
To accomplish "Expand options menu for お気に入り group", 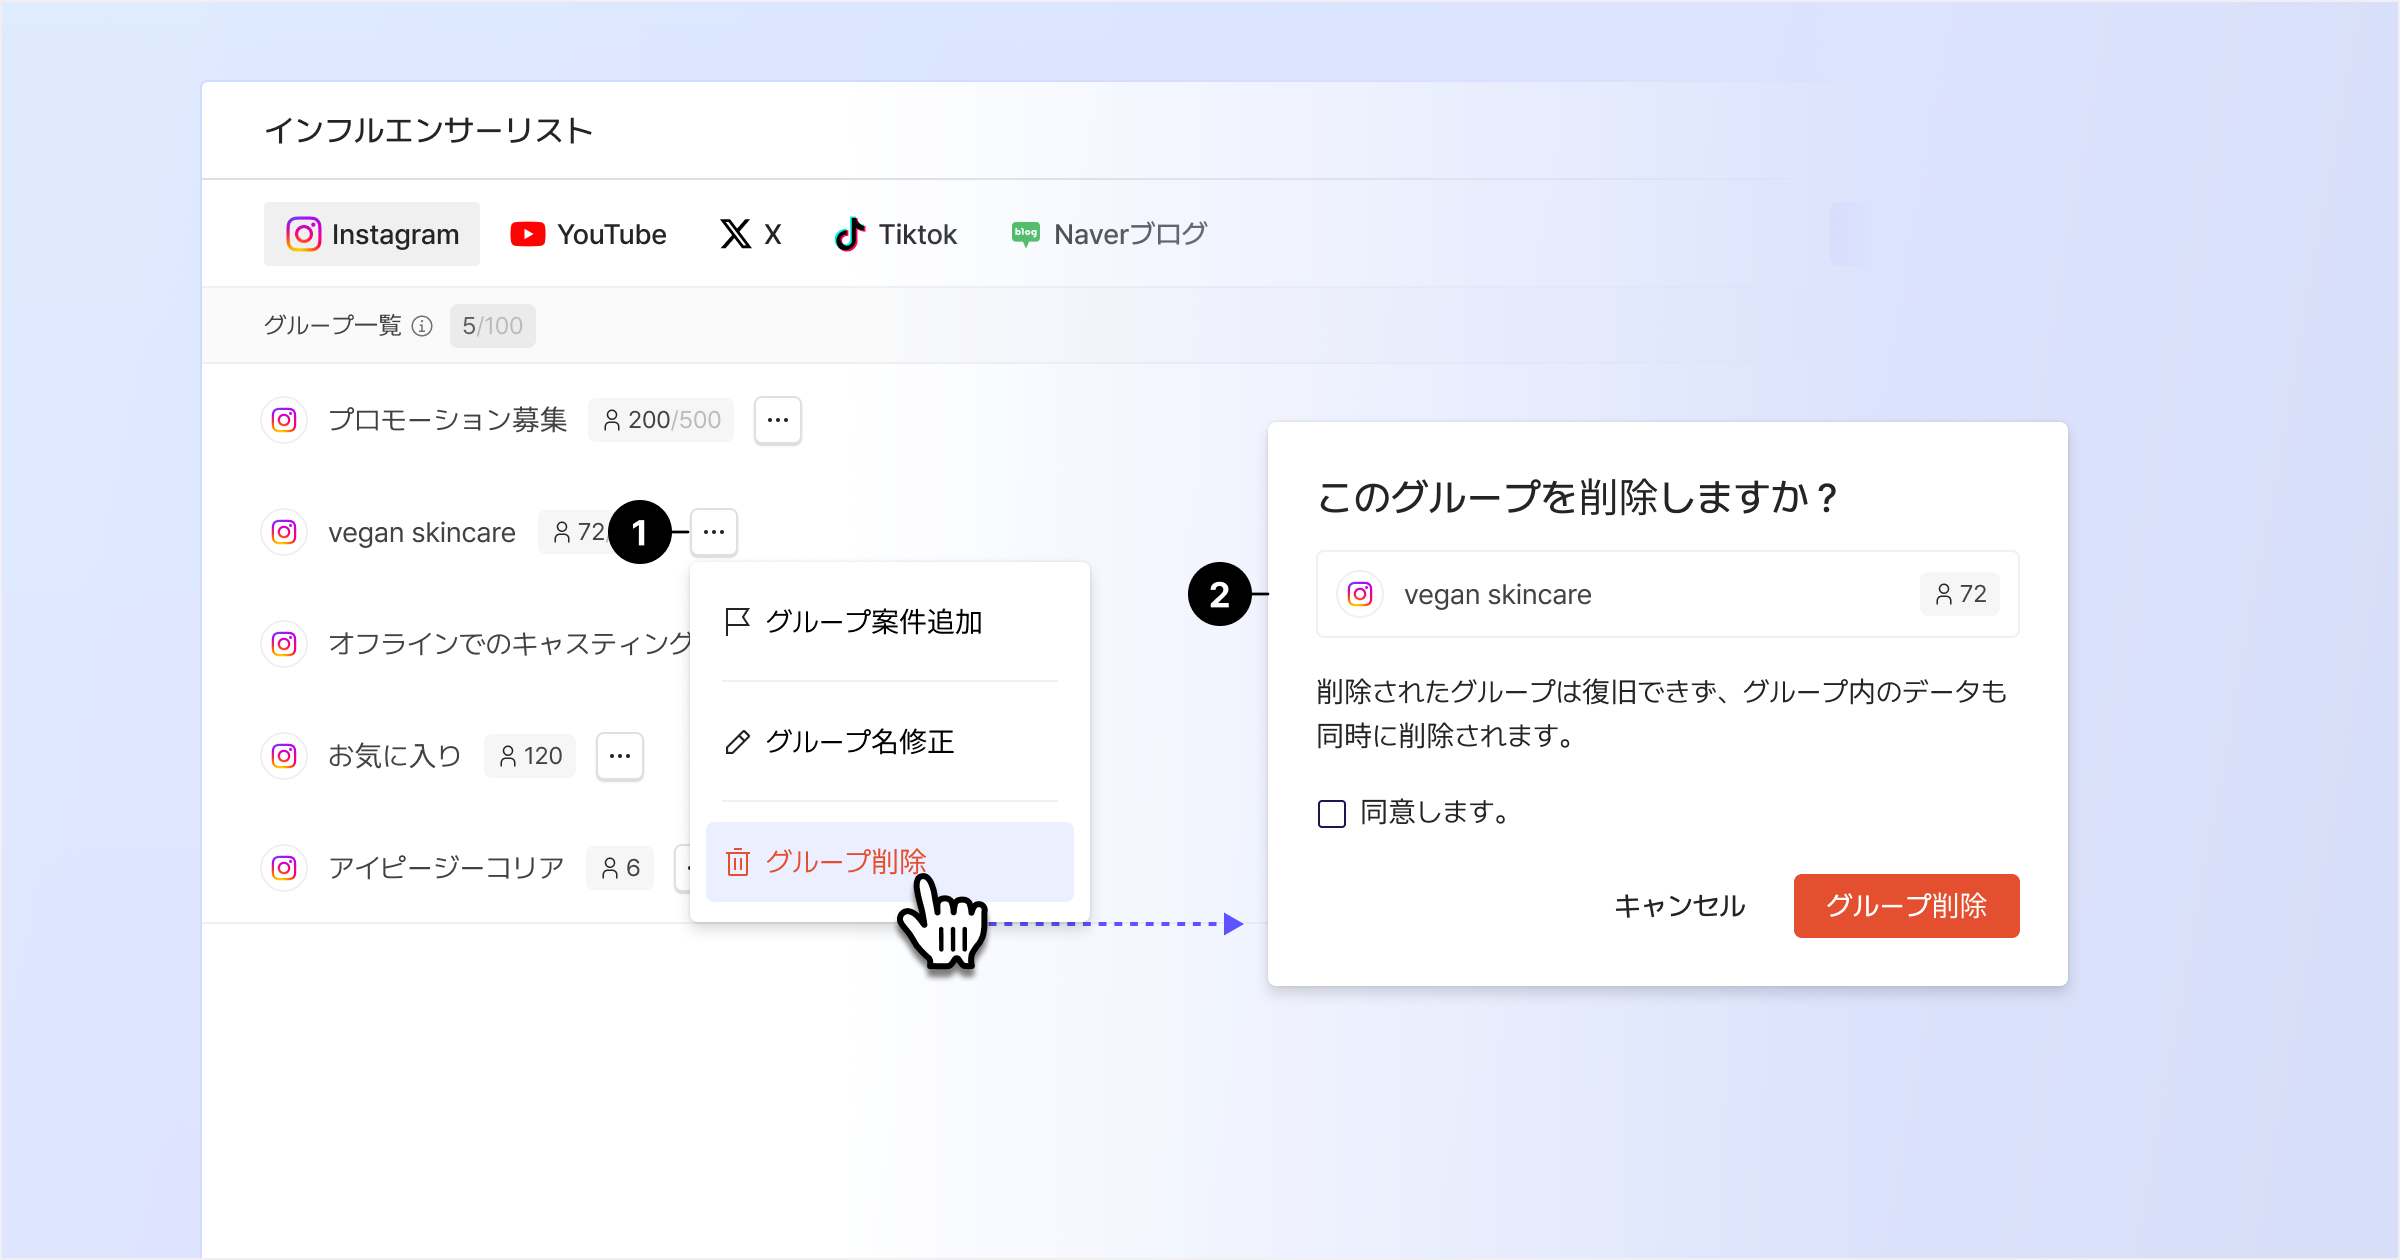I will pyautogui.click(x=619, y=756).
